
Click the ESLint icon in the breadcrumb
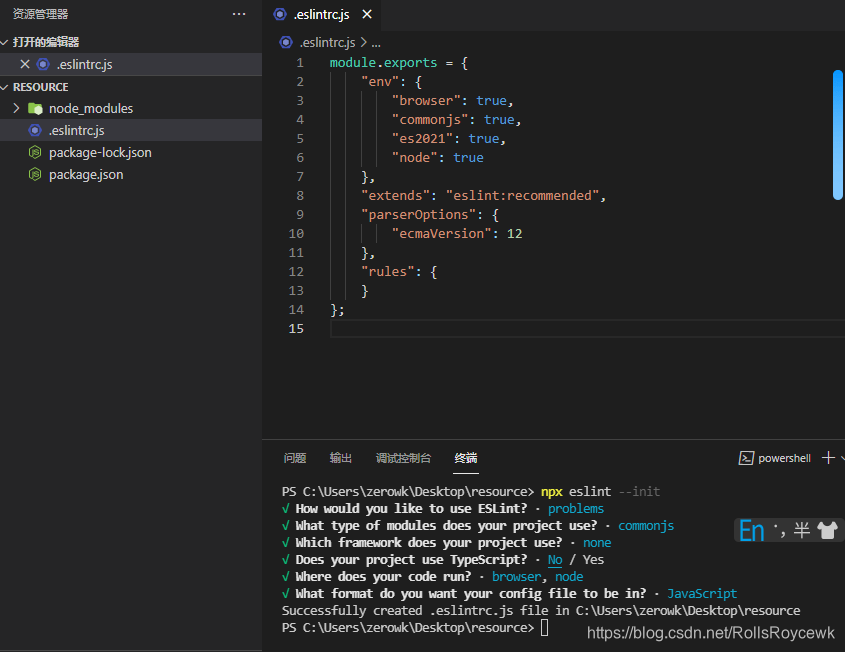pos(286,42)
